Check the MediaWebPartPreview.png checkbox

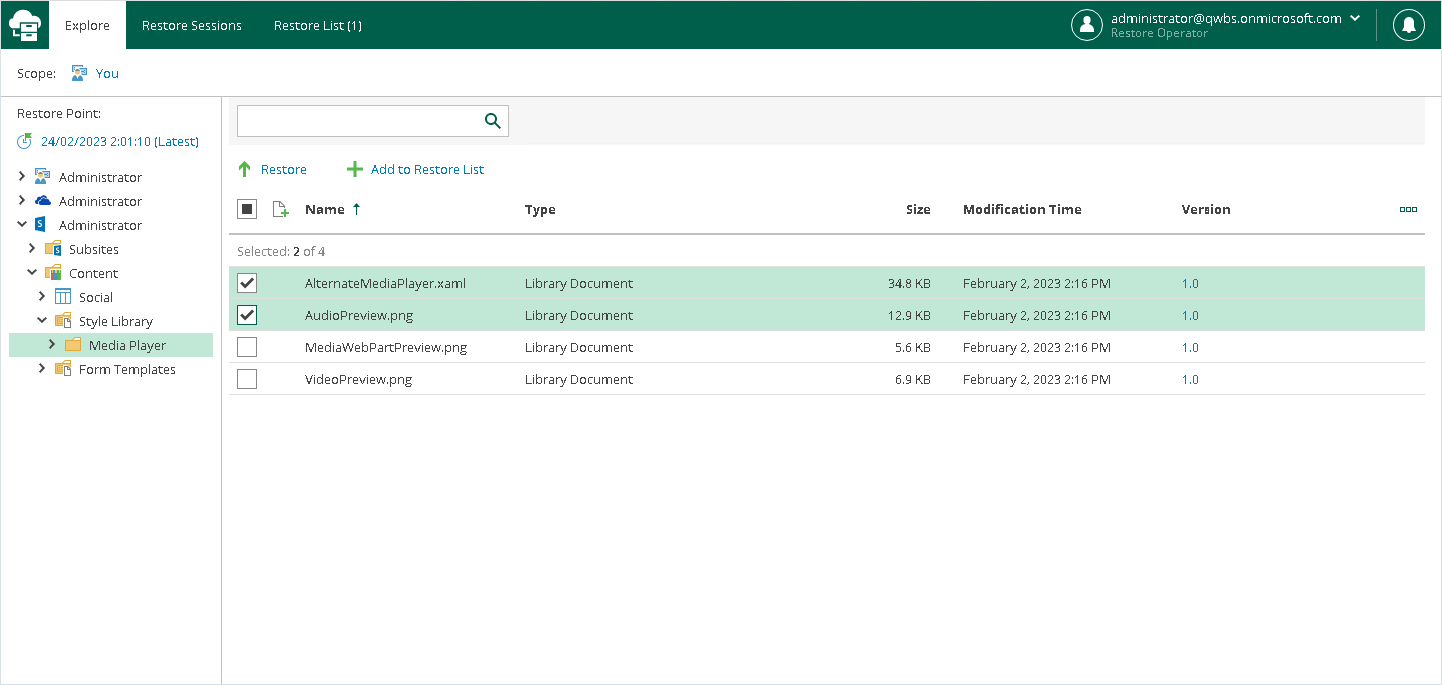pos(247,348)
